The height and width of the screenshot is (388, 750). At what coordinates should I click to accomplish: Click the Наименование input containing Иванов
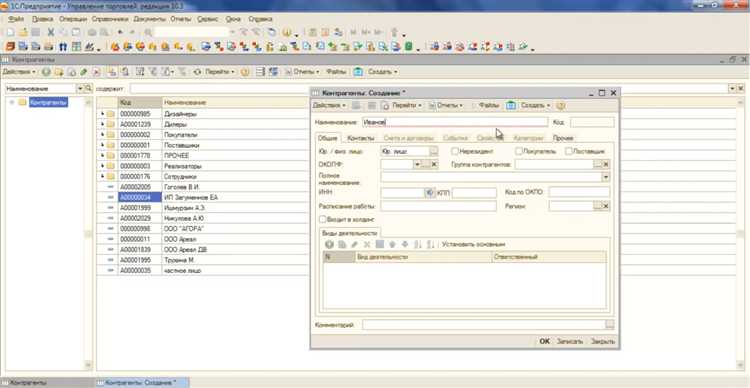coord(454,122)
